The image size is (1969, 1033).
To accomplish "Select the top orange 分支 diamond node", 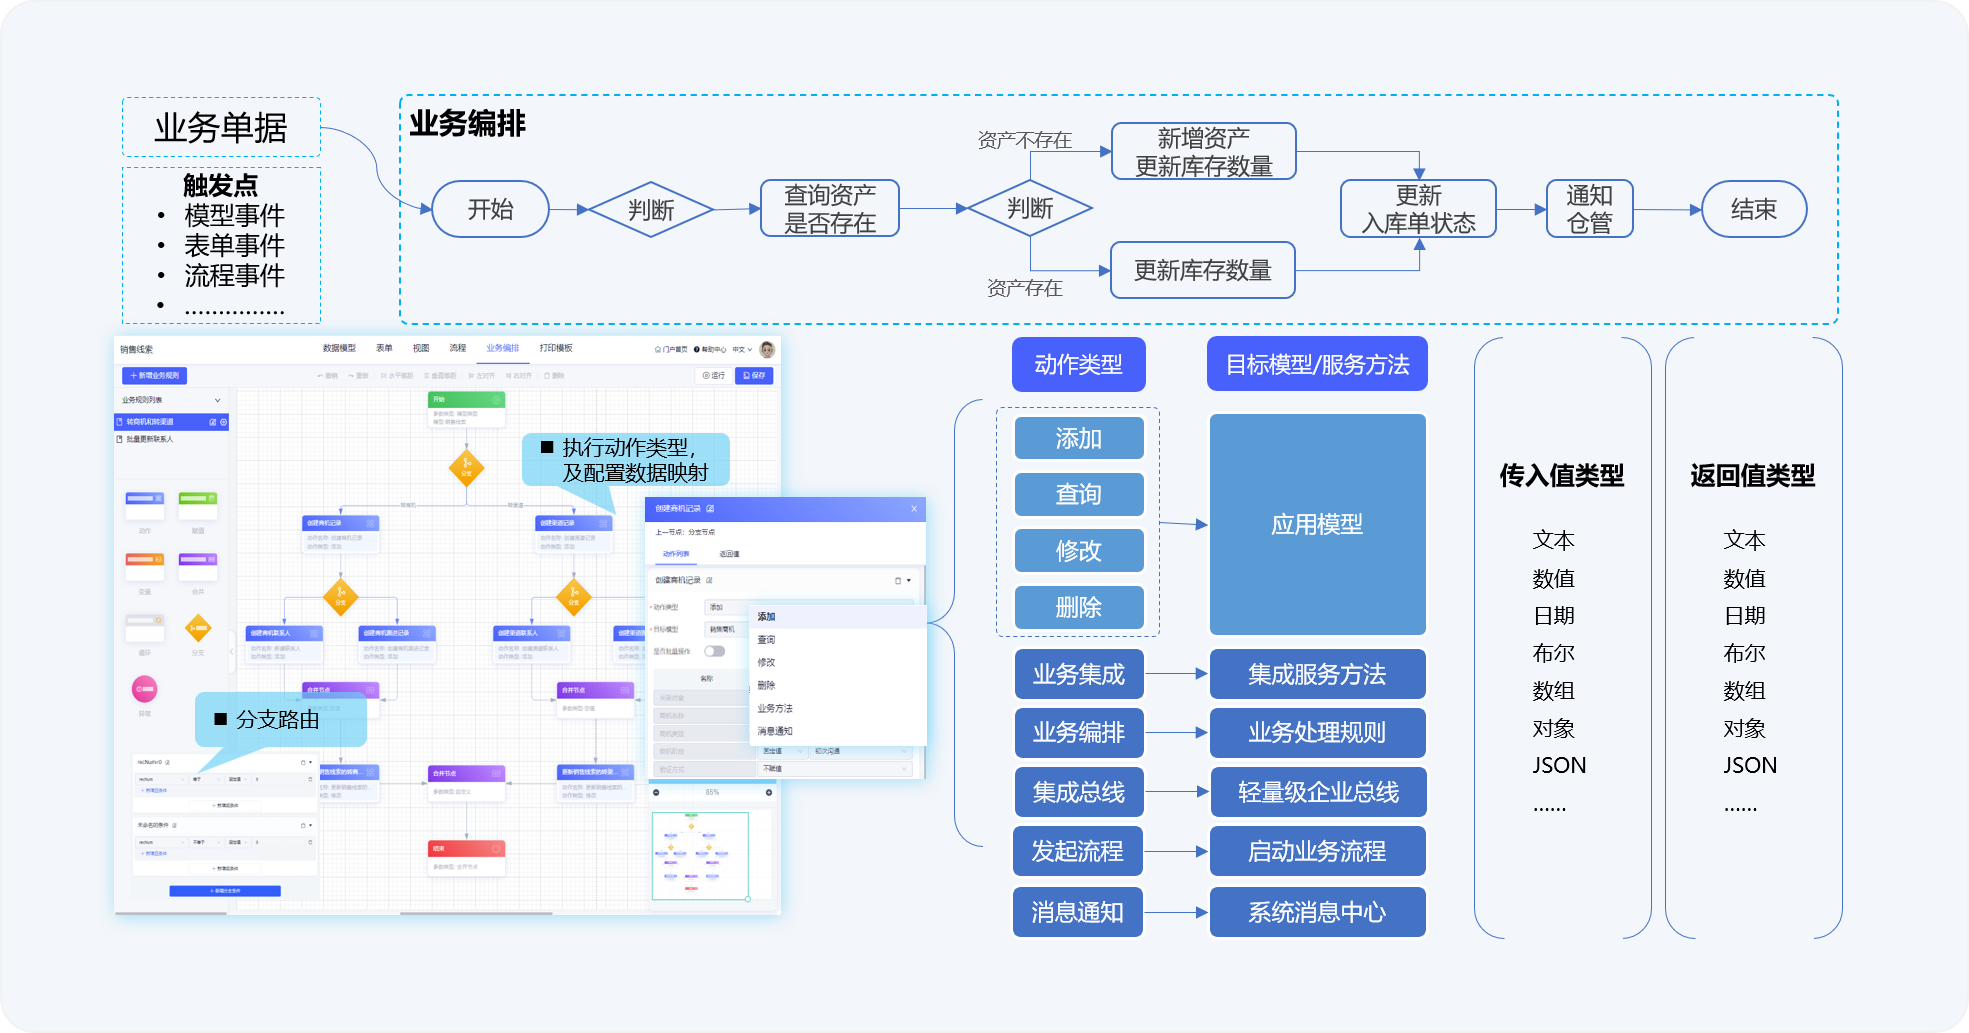I will point(467,466).
